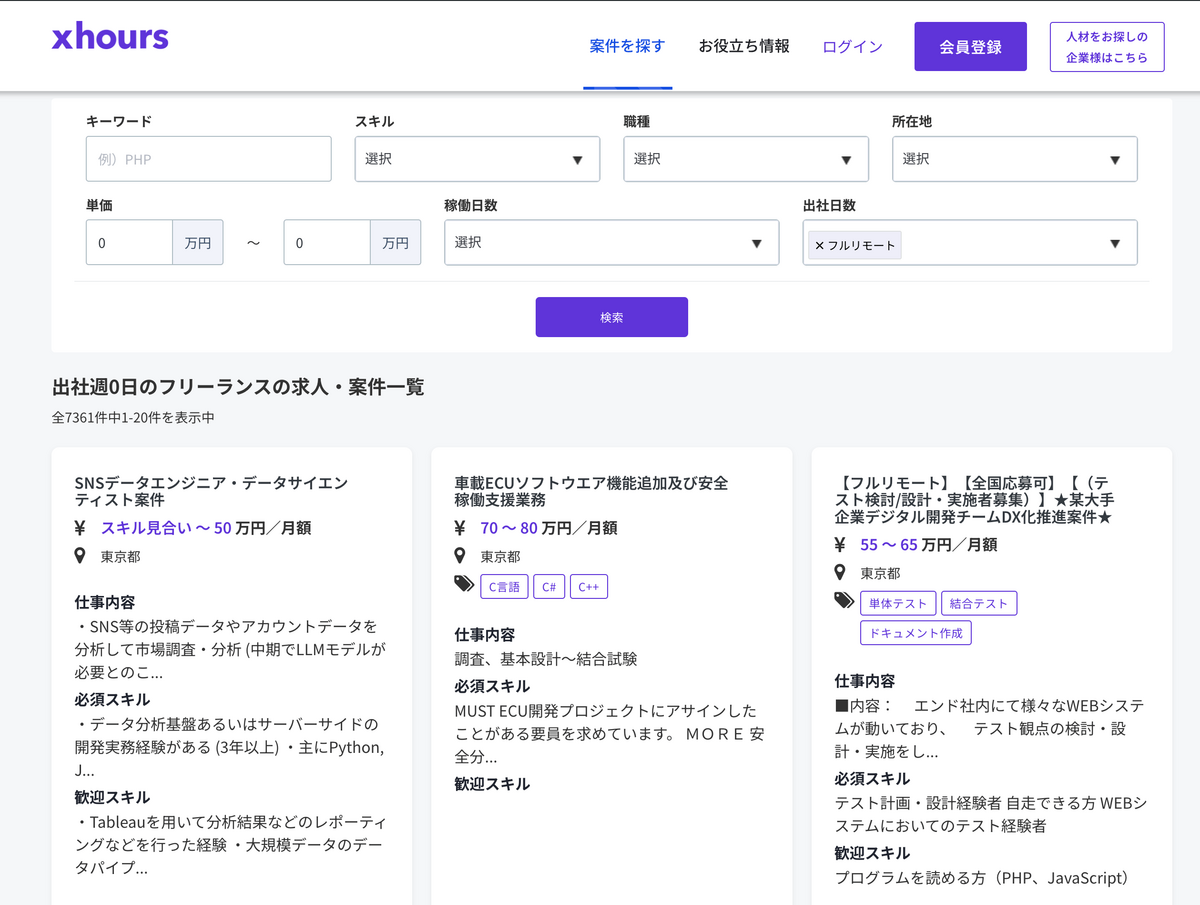Click 調査、基本設計〜結合試験 text
Image resolution: width=1200 pixels, height=905 pixels.
pos(546,659)
